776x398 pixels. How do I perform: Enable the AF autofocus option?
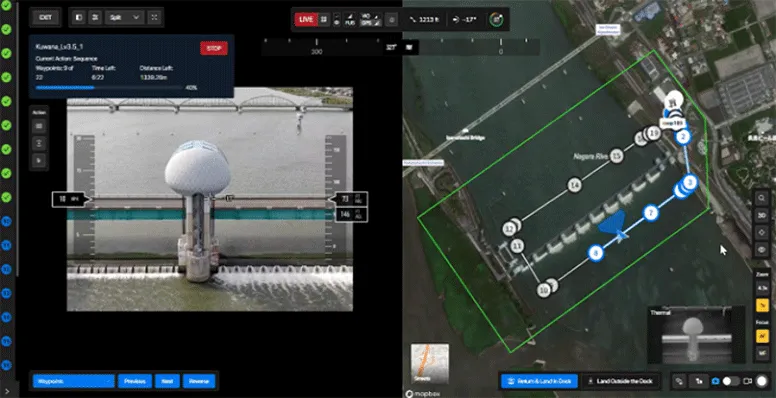(762, 337)
